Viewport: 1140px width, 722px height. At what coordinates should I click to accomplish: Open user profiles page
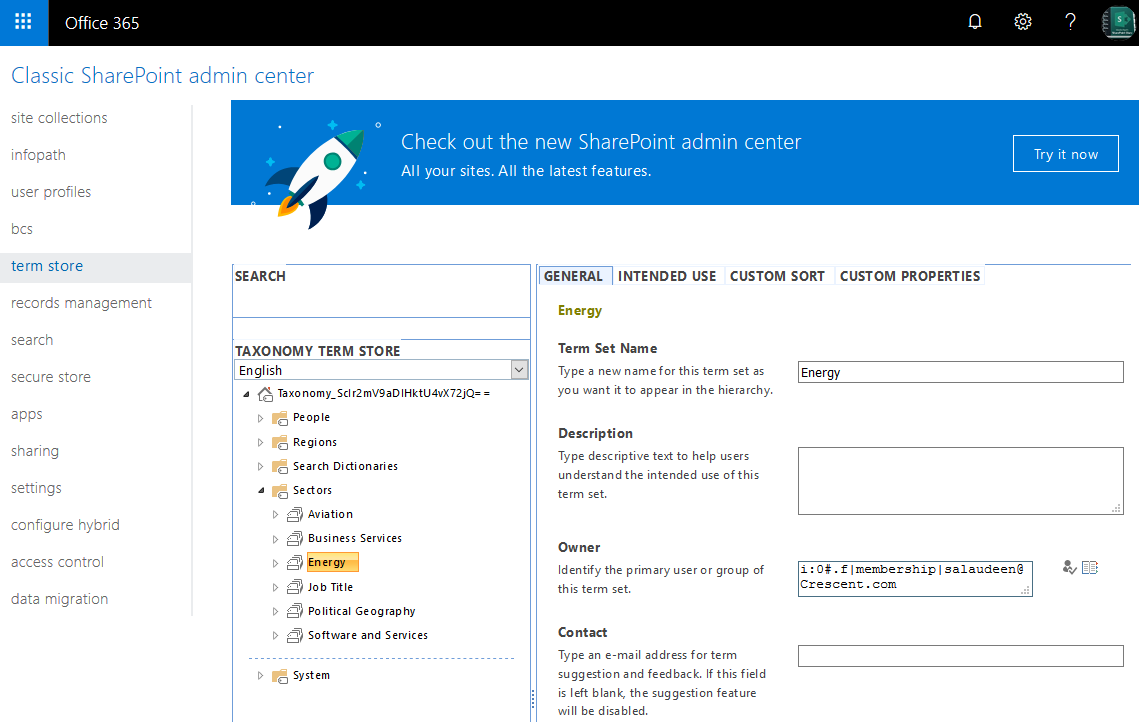[x=51, y=192]
